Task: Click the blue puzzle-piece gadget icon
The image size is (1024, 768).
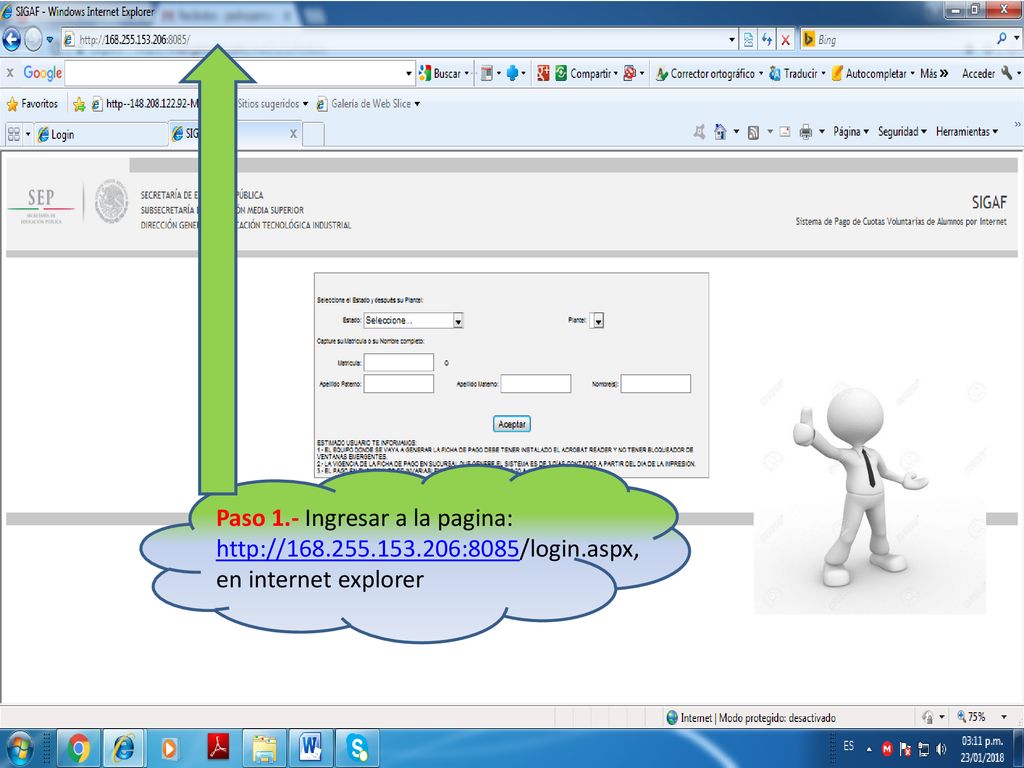Action: [x=513, y=73]
